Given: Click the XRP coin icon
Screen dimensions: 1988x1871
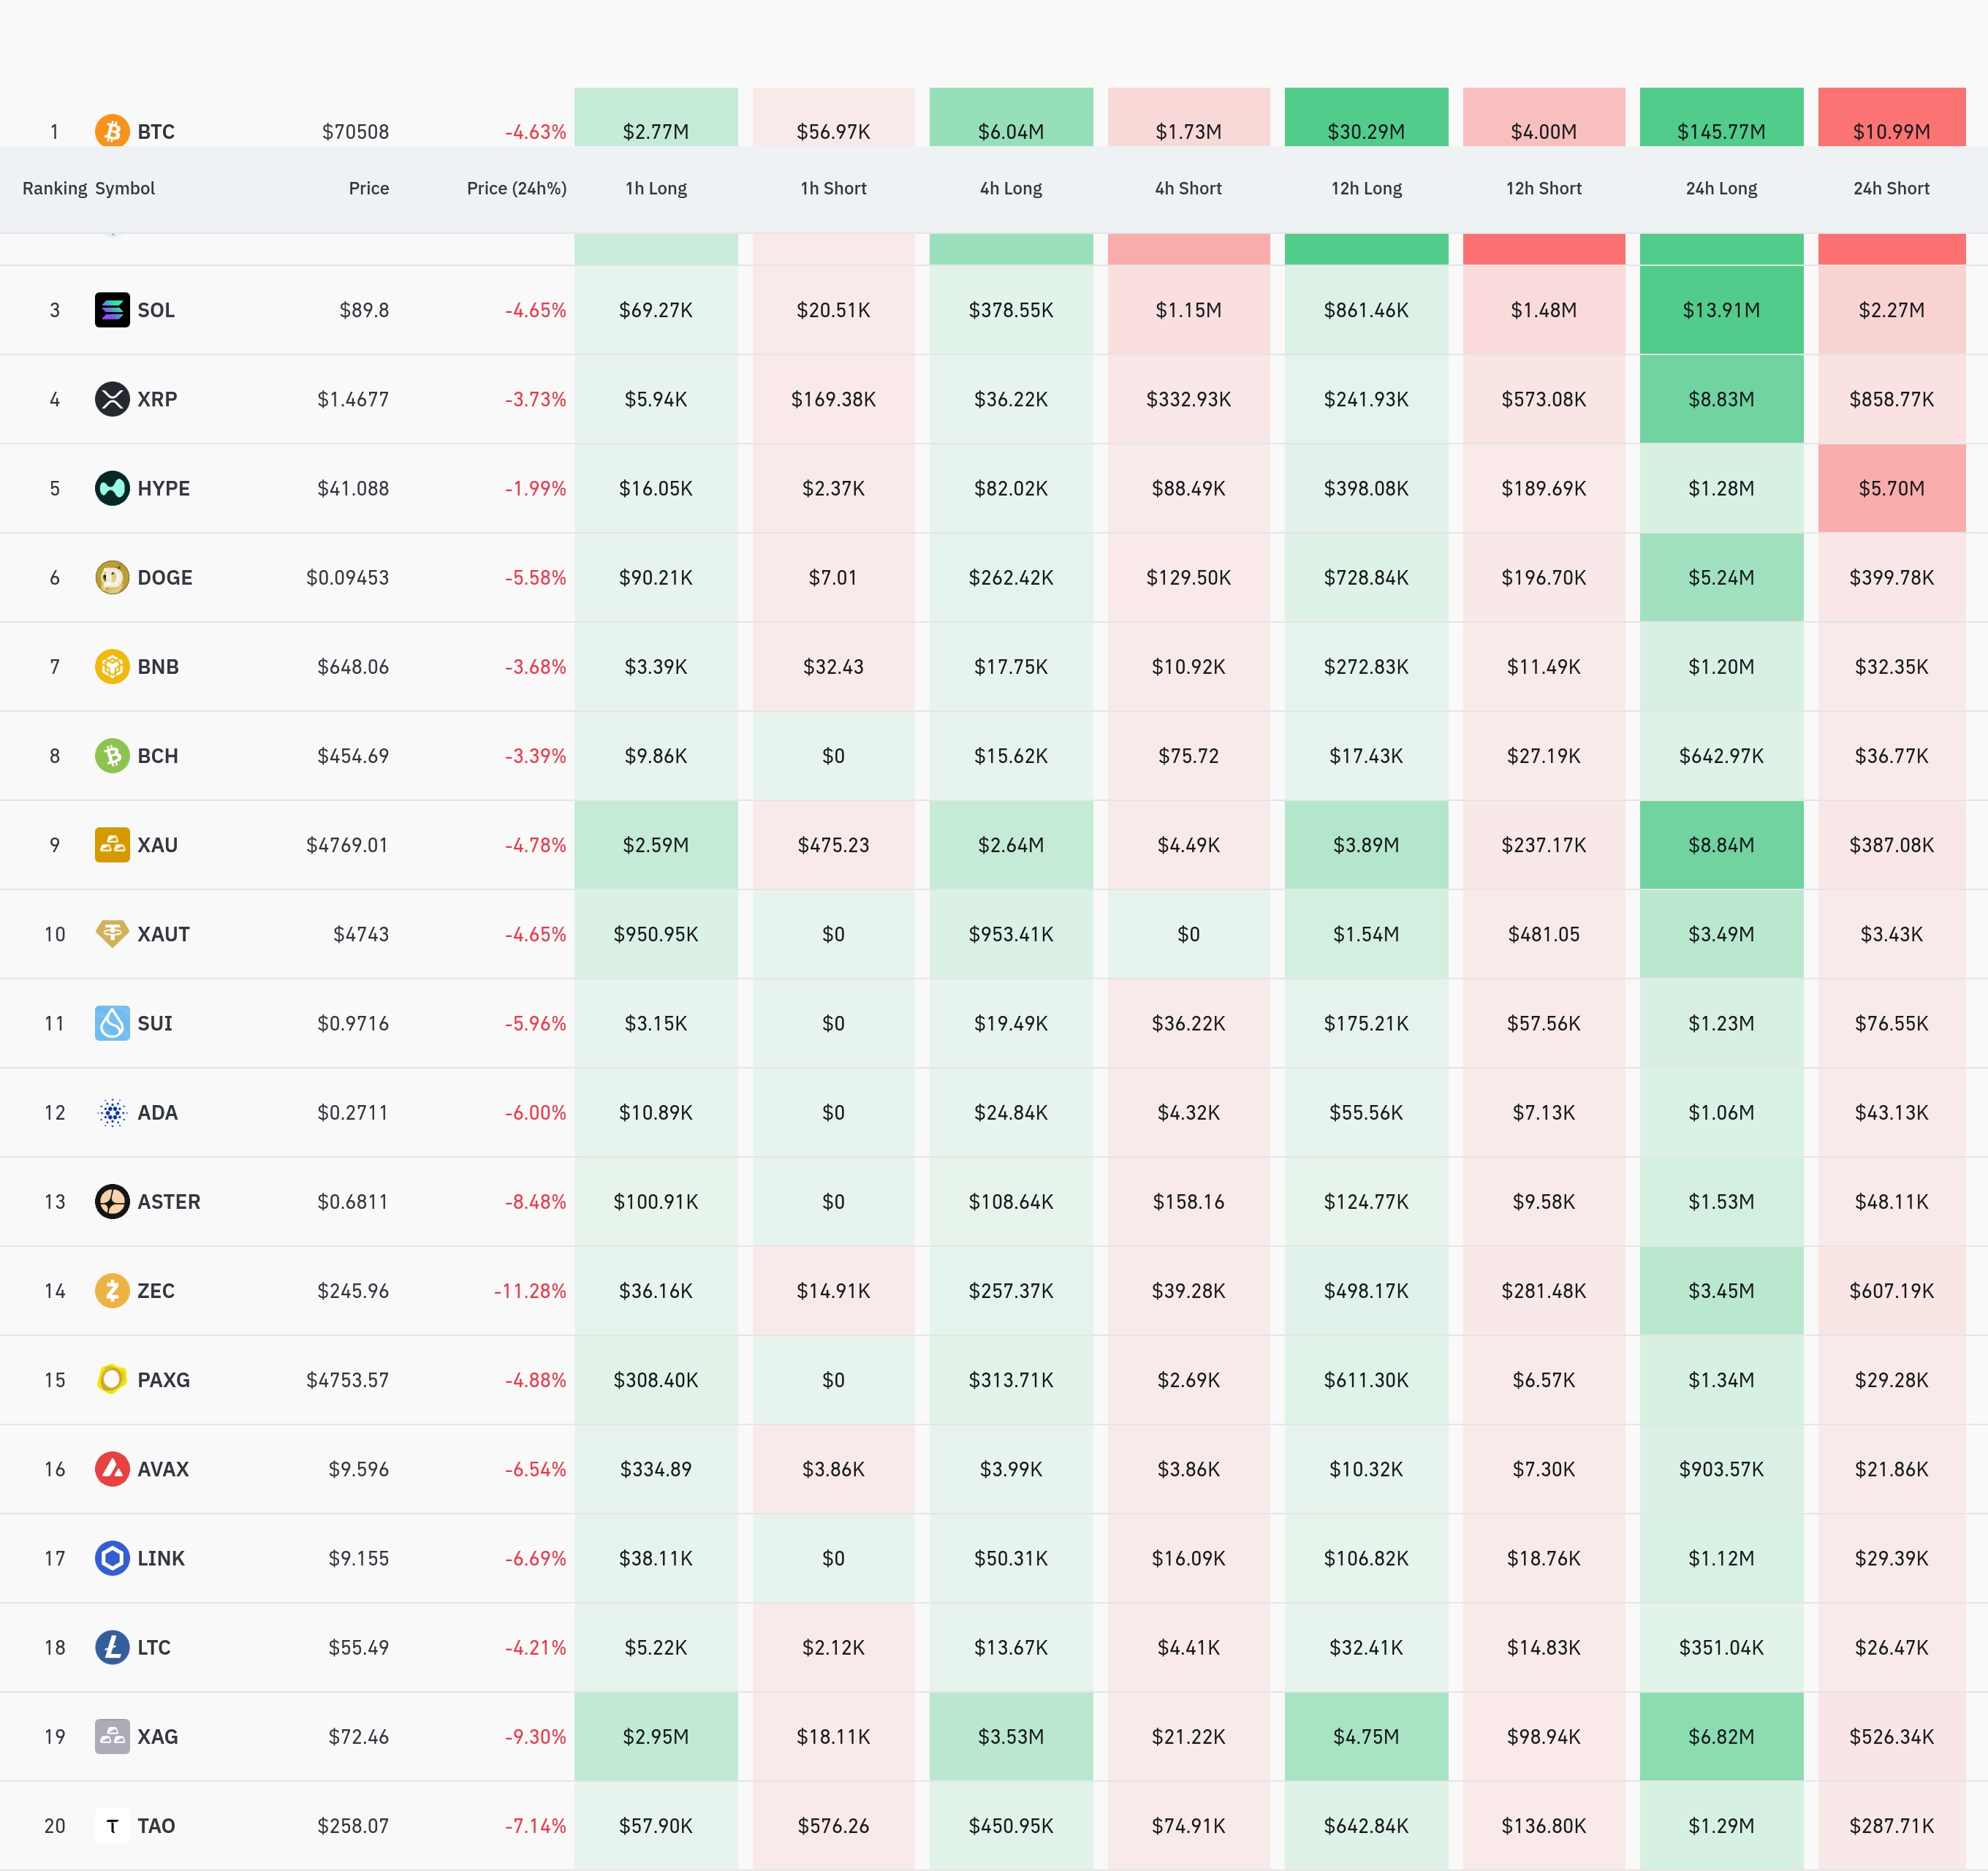Looking at the screenshot, I should tap(112, 399).
